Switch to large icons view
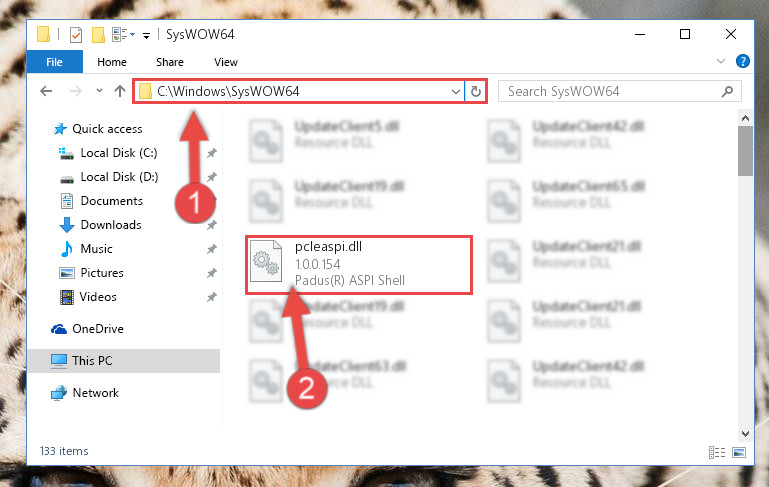Image resolution: width=769 pixels, height=487 pixels. tap(739, 452)
